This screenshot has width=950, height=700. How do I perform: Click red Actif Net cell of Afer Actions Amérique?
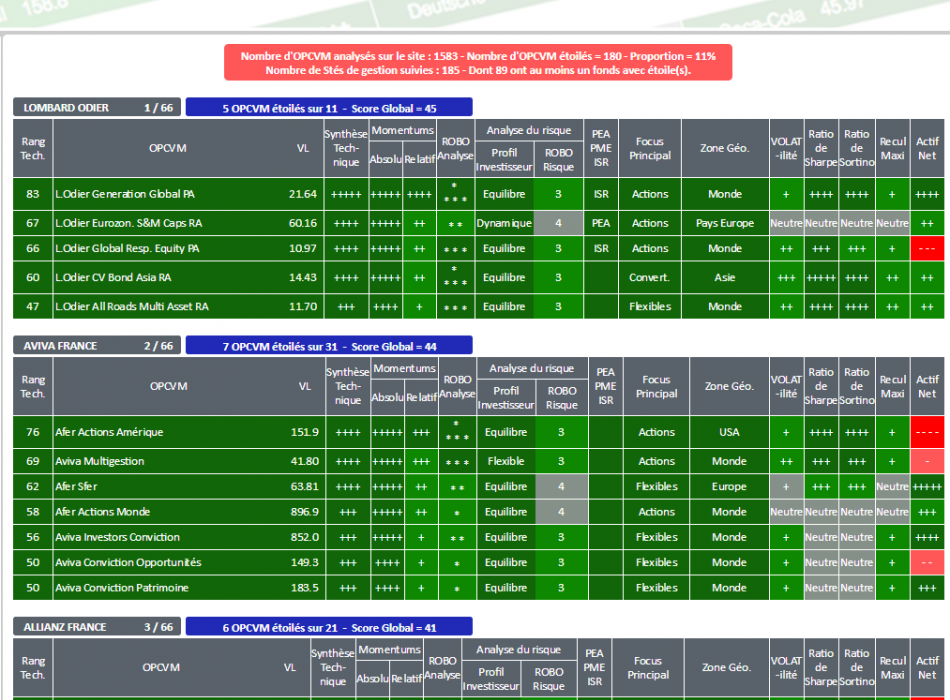pos(927,432)
